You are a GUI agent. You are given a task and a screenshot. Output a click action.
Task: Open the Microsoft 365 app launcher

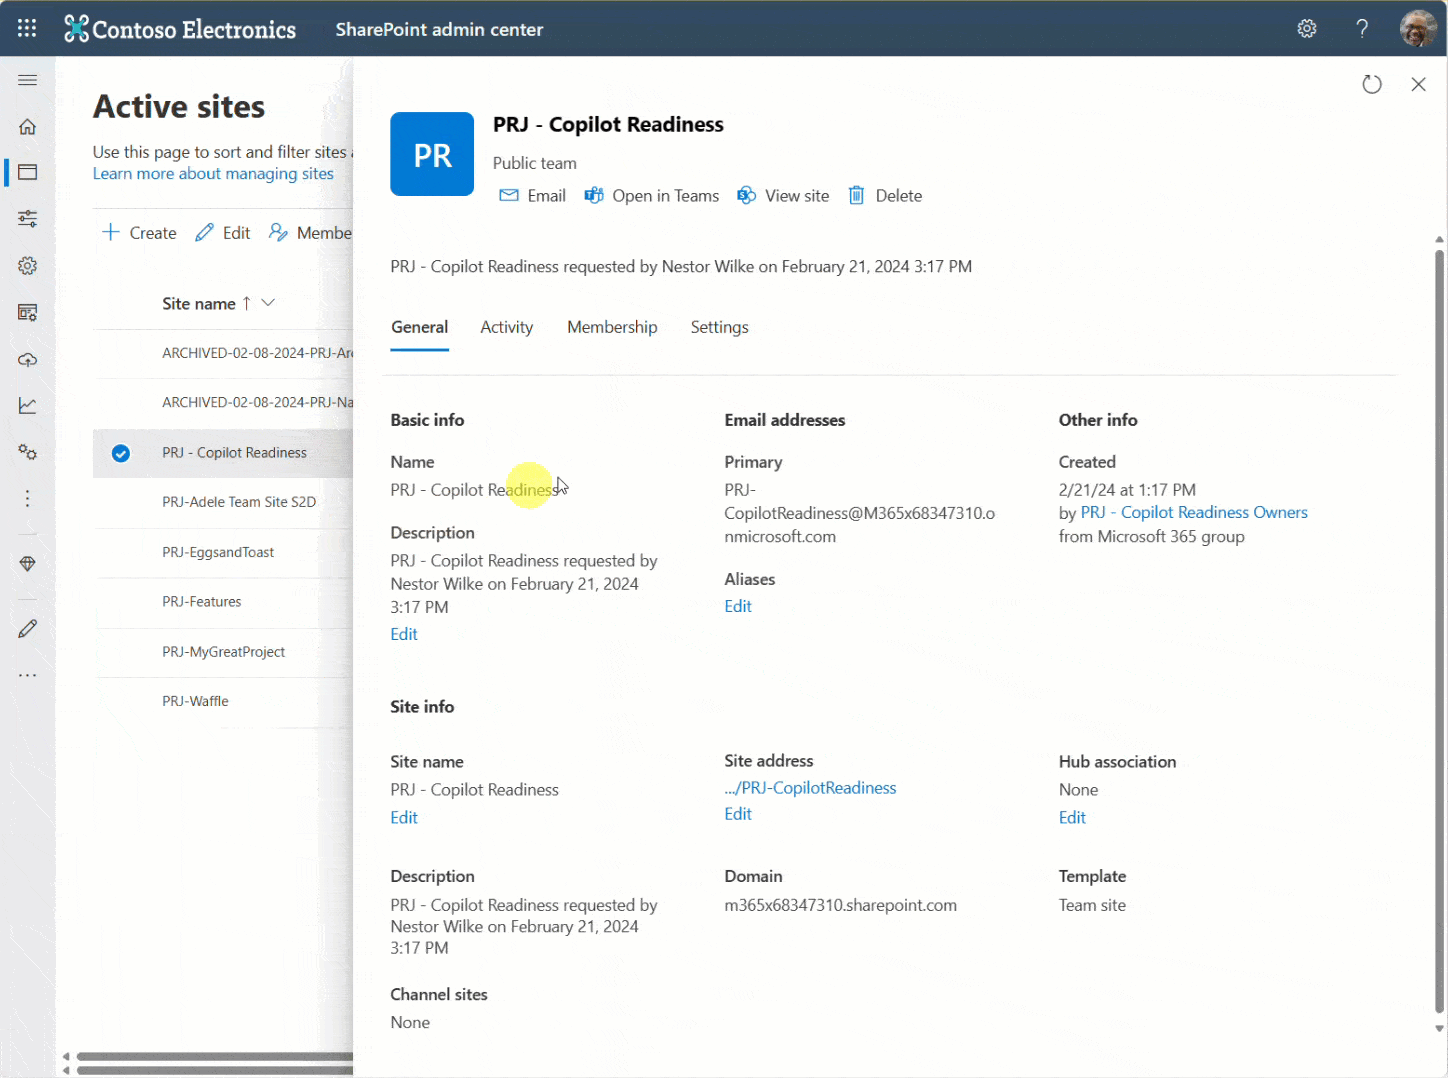pyautogui.click(x=27, y=28)
